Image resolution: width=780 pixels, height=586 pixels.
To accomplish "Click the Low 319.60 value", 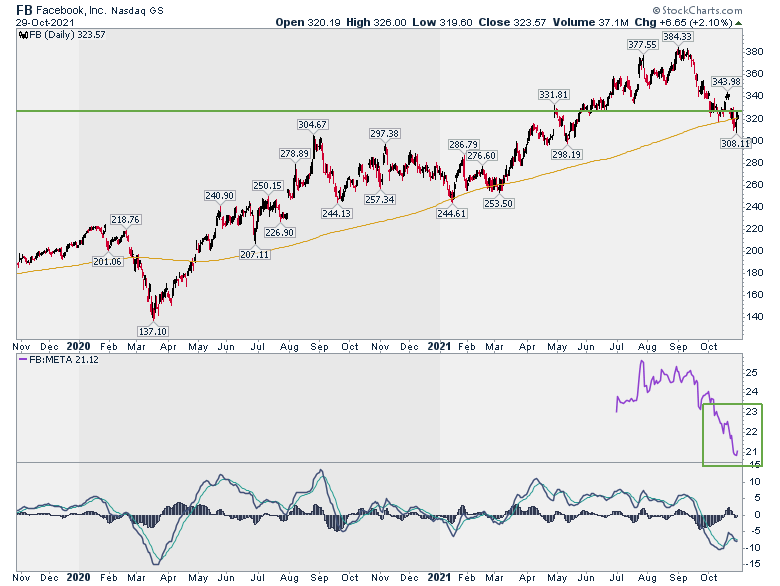I will click(442, 22).
